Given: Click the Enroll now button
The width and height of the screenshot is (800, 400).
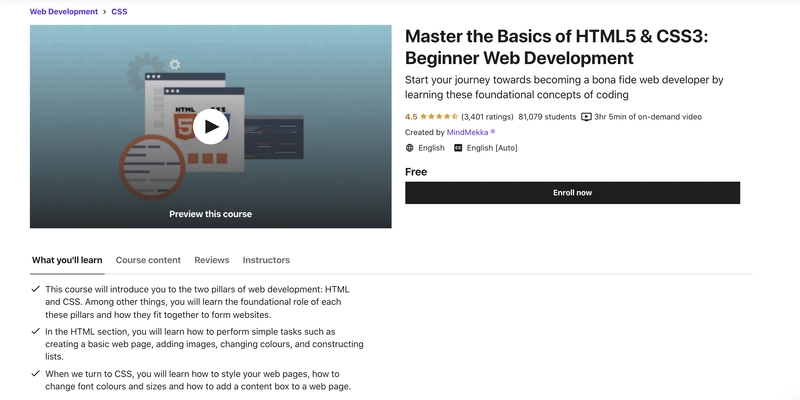Looking at the screenshot, I should click(572, 193).
